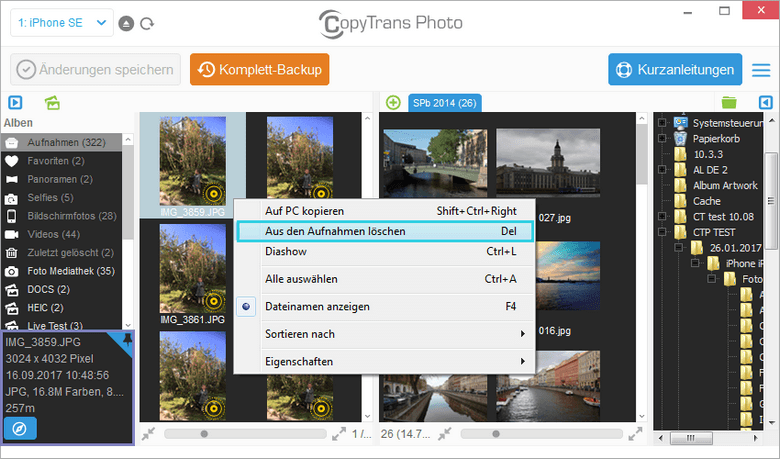
Task: Select IMG_3861.JPG thumbnail
Action: click(x=193, y=269)
